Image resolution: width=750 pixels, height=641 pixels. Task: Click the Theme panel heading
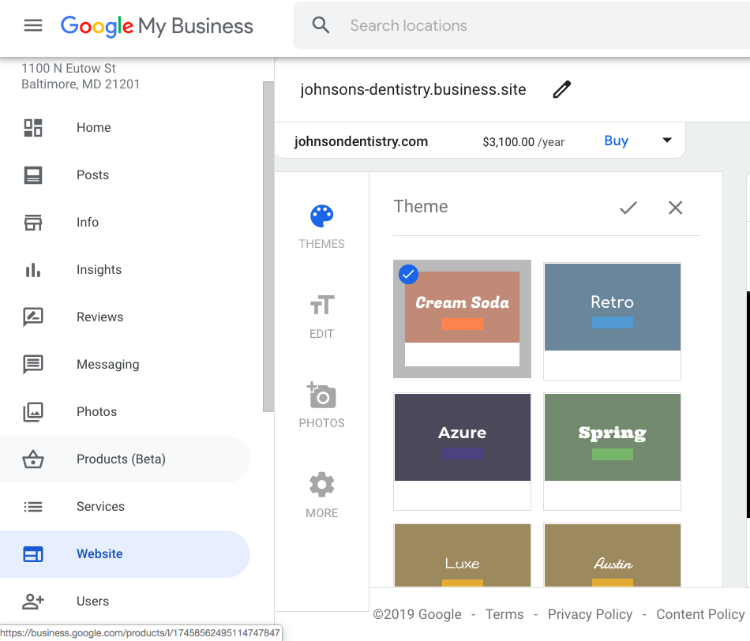point(420,207)
